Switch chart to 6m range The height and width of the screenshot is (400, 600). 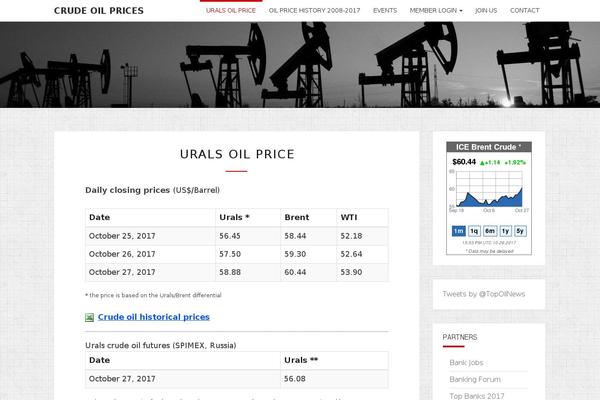[490, 231]
